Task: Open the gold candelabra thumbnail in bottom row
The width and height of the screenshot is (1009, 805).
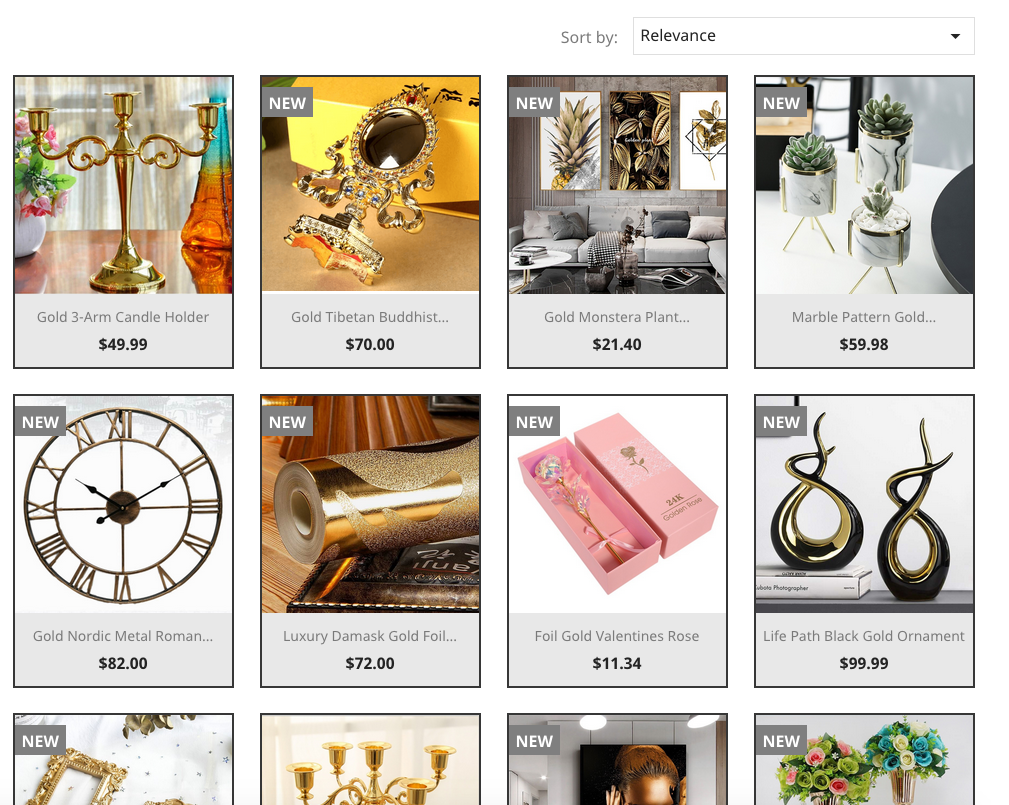Action: pos(371,760)
